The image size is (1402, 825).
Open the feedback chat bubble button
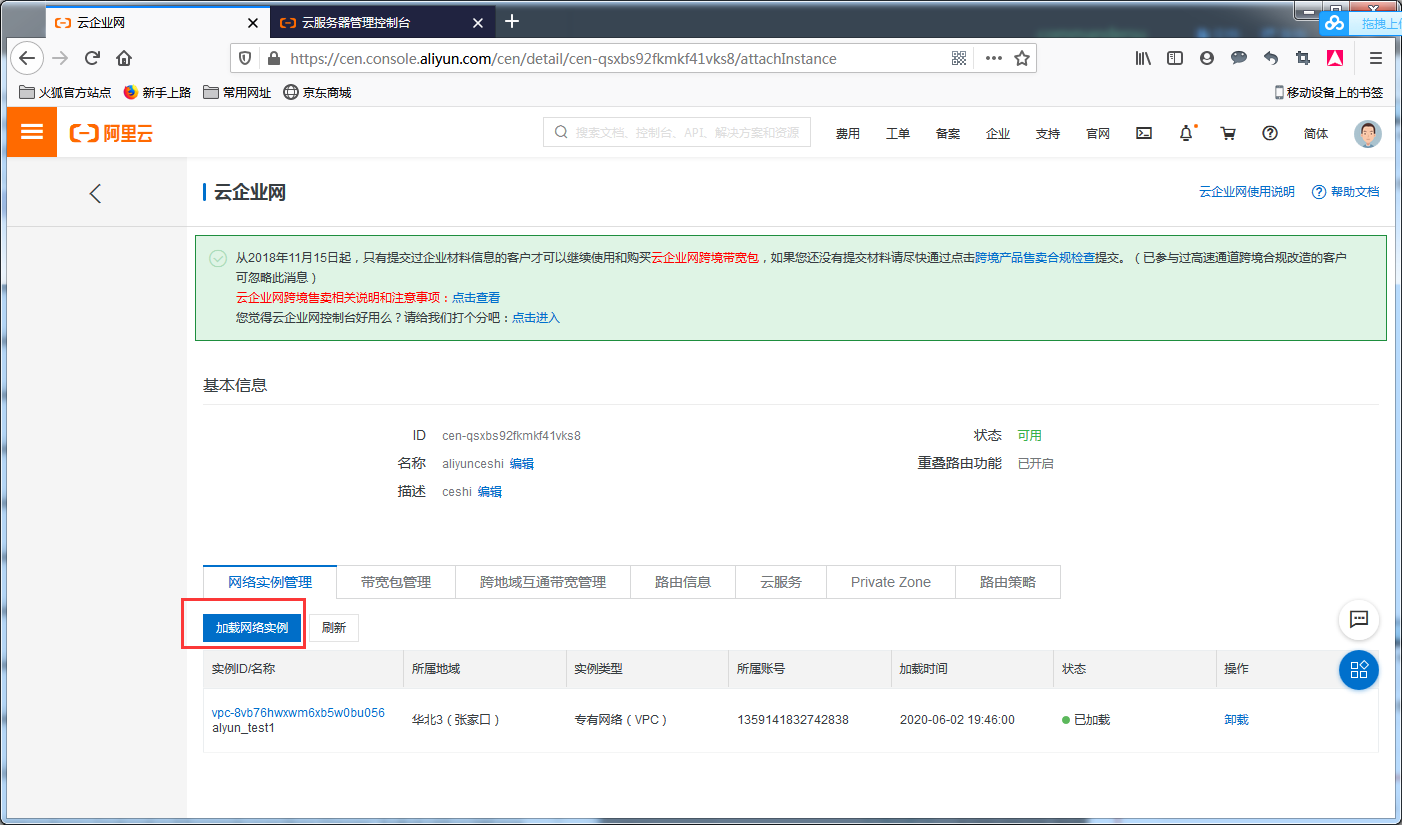[x=1358, y=620]
